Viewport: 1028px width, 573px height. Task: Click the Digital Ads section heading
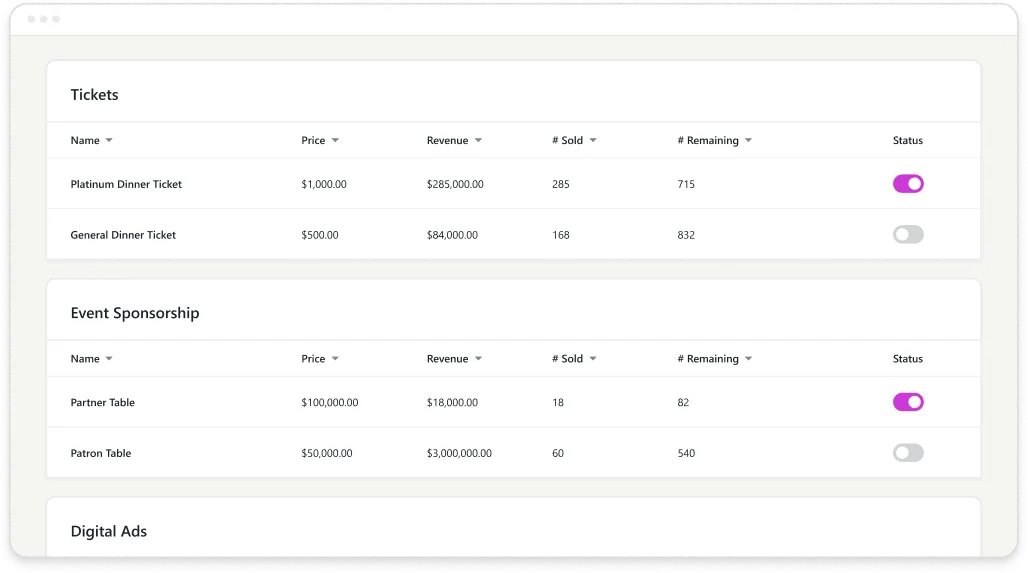[108, 531]
